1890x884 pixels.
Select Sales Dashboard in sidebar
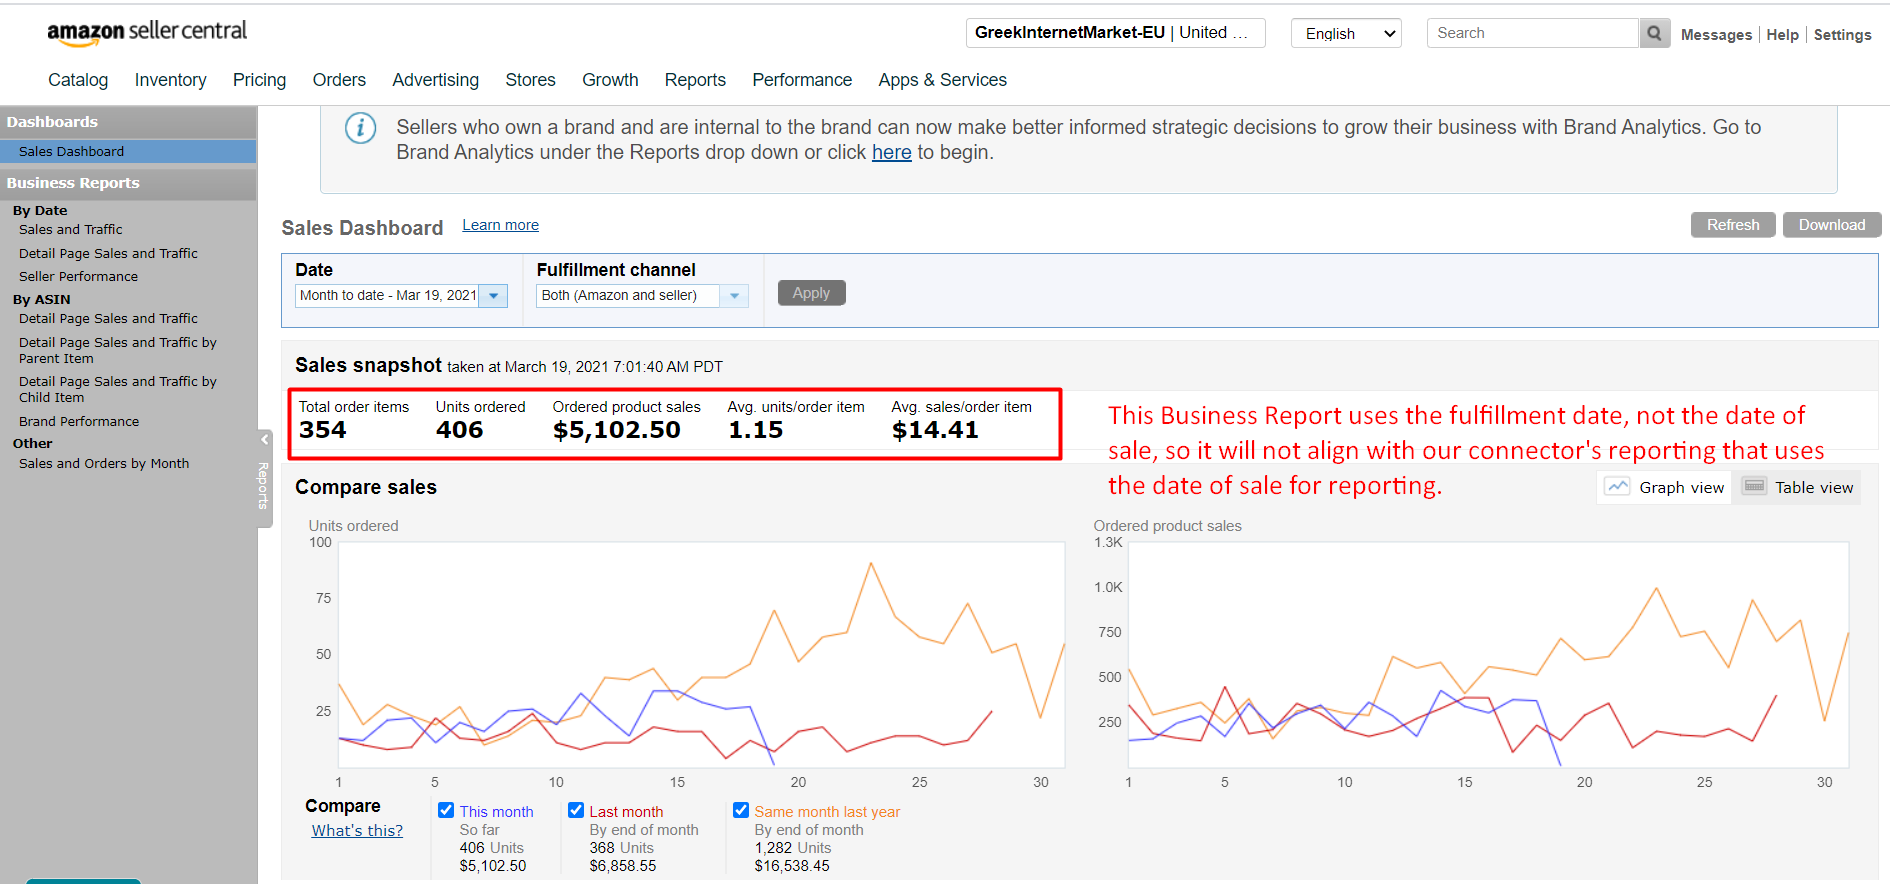point(128,151)
